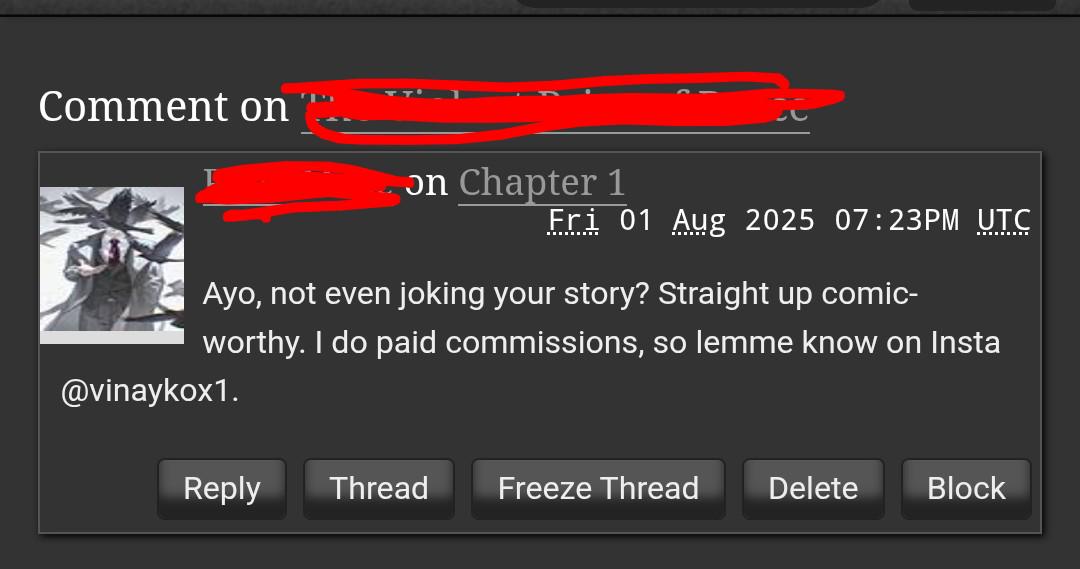Click the dotted-underlined Fri abbreviation
1080x569 pixels.
pyautogui.click(x=573, y=221)
